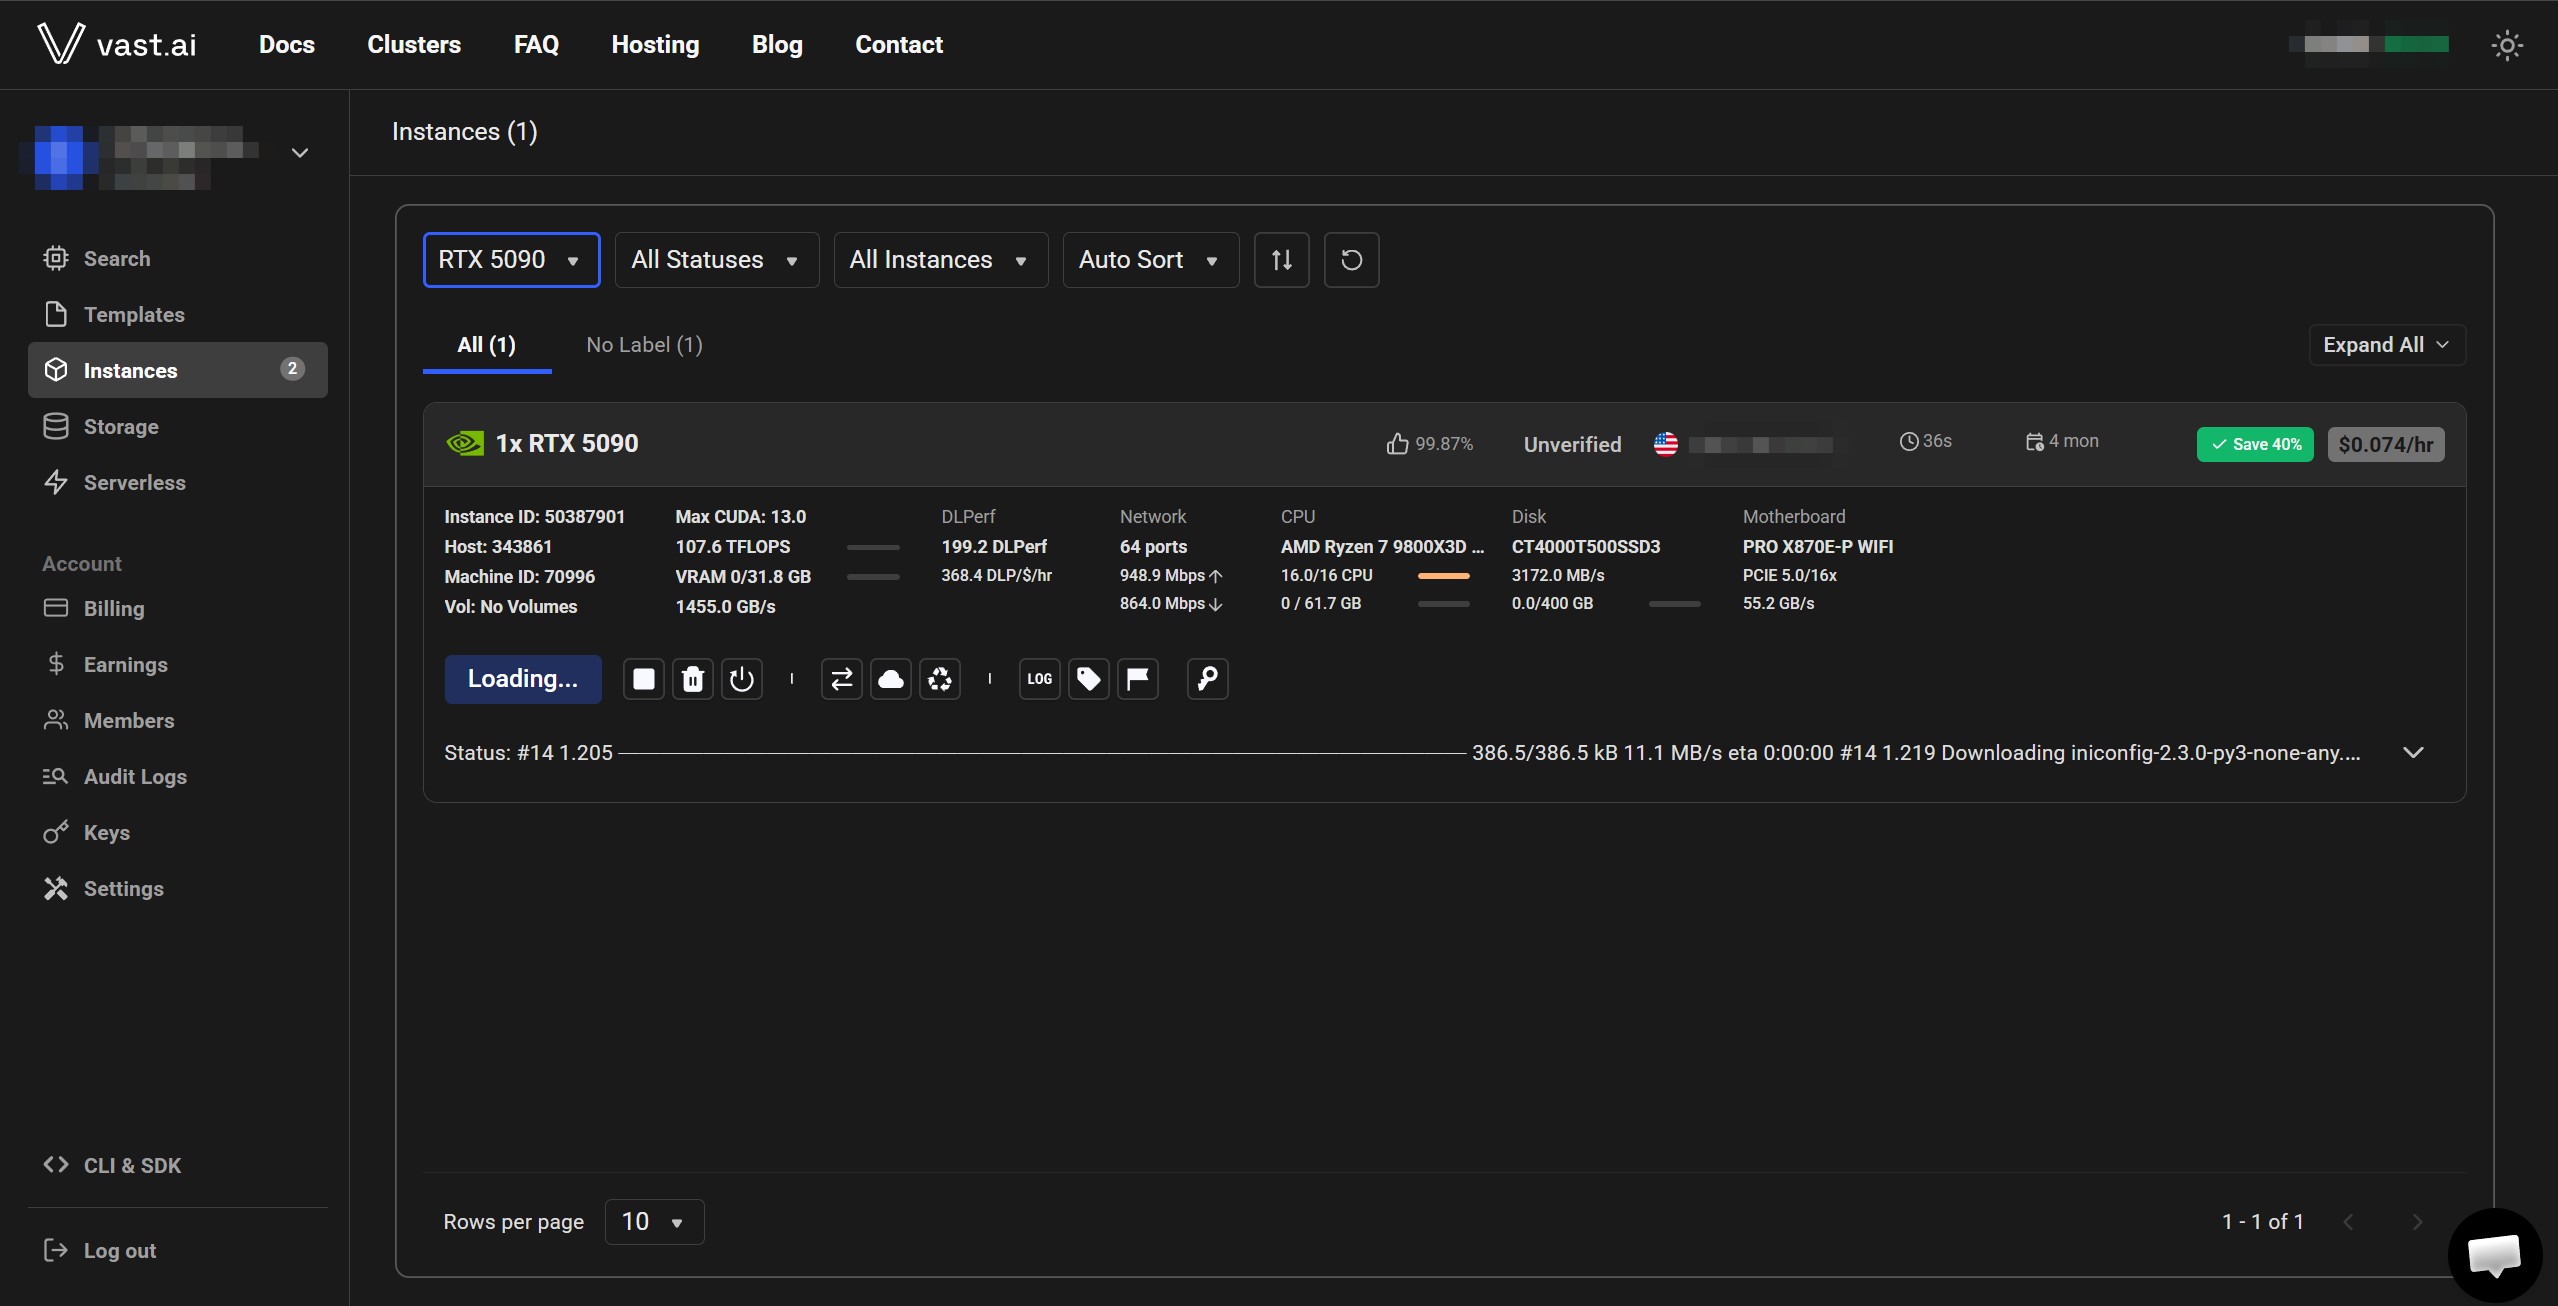
Task: Toggle the light theme sun icon
Action: pos(2506,45)
